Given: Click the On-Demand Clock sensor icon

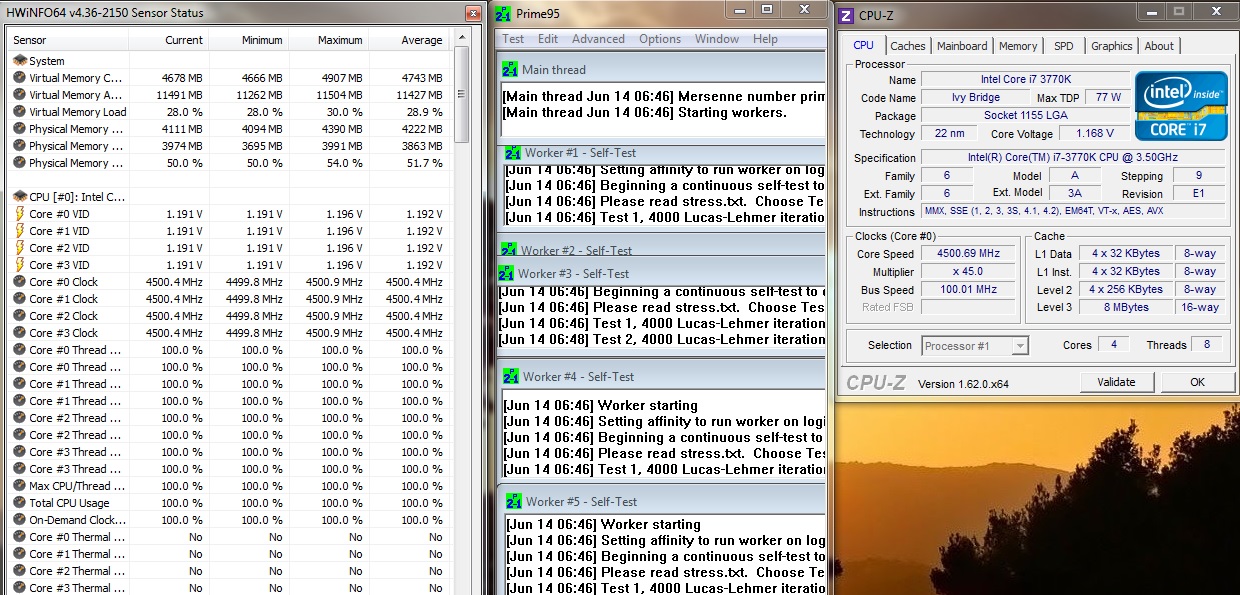Looking at the screenshot, I should coord(20,520).
